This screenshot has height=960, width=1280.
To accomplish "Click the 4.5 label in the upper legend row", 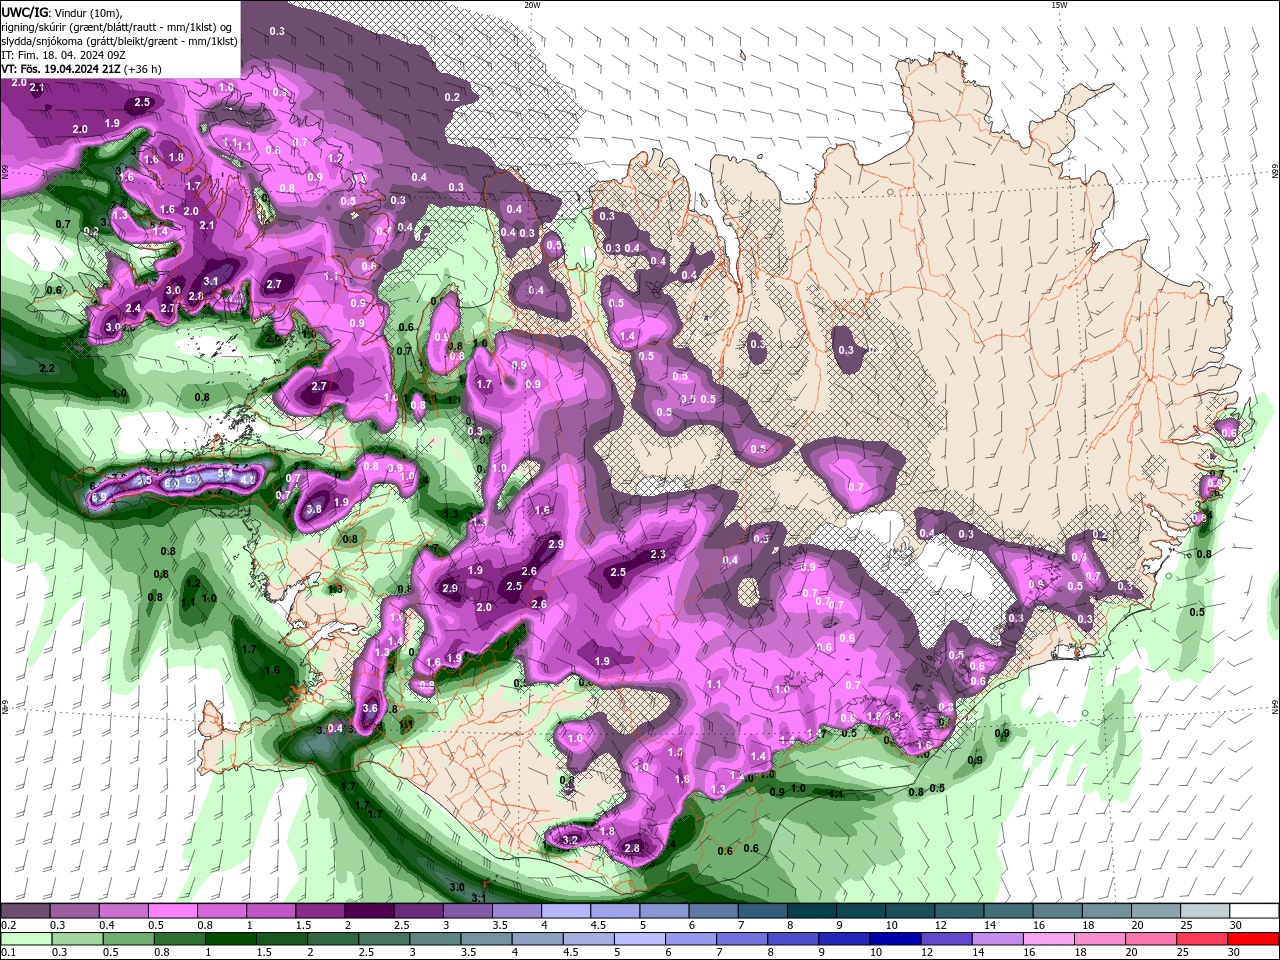I will pos(598,925).
